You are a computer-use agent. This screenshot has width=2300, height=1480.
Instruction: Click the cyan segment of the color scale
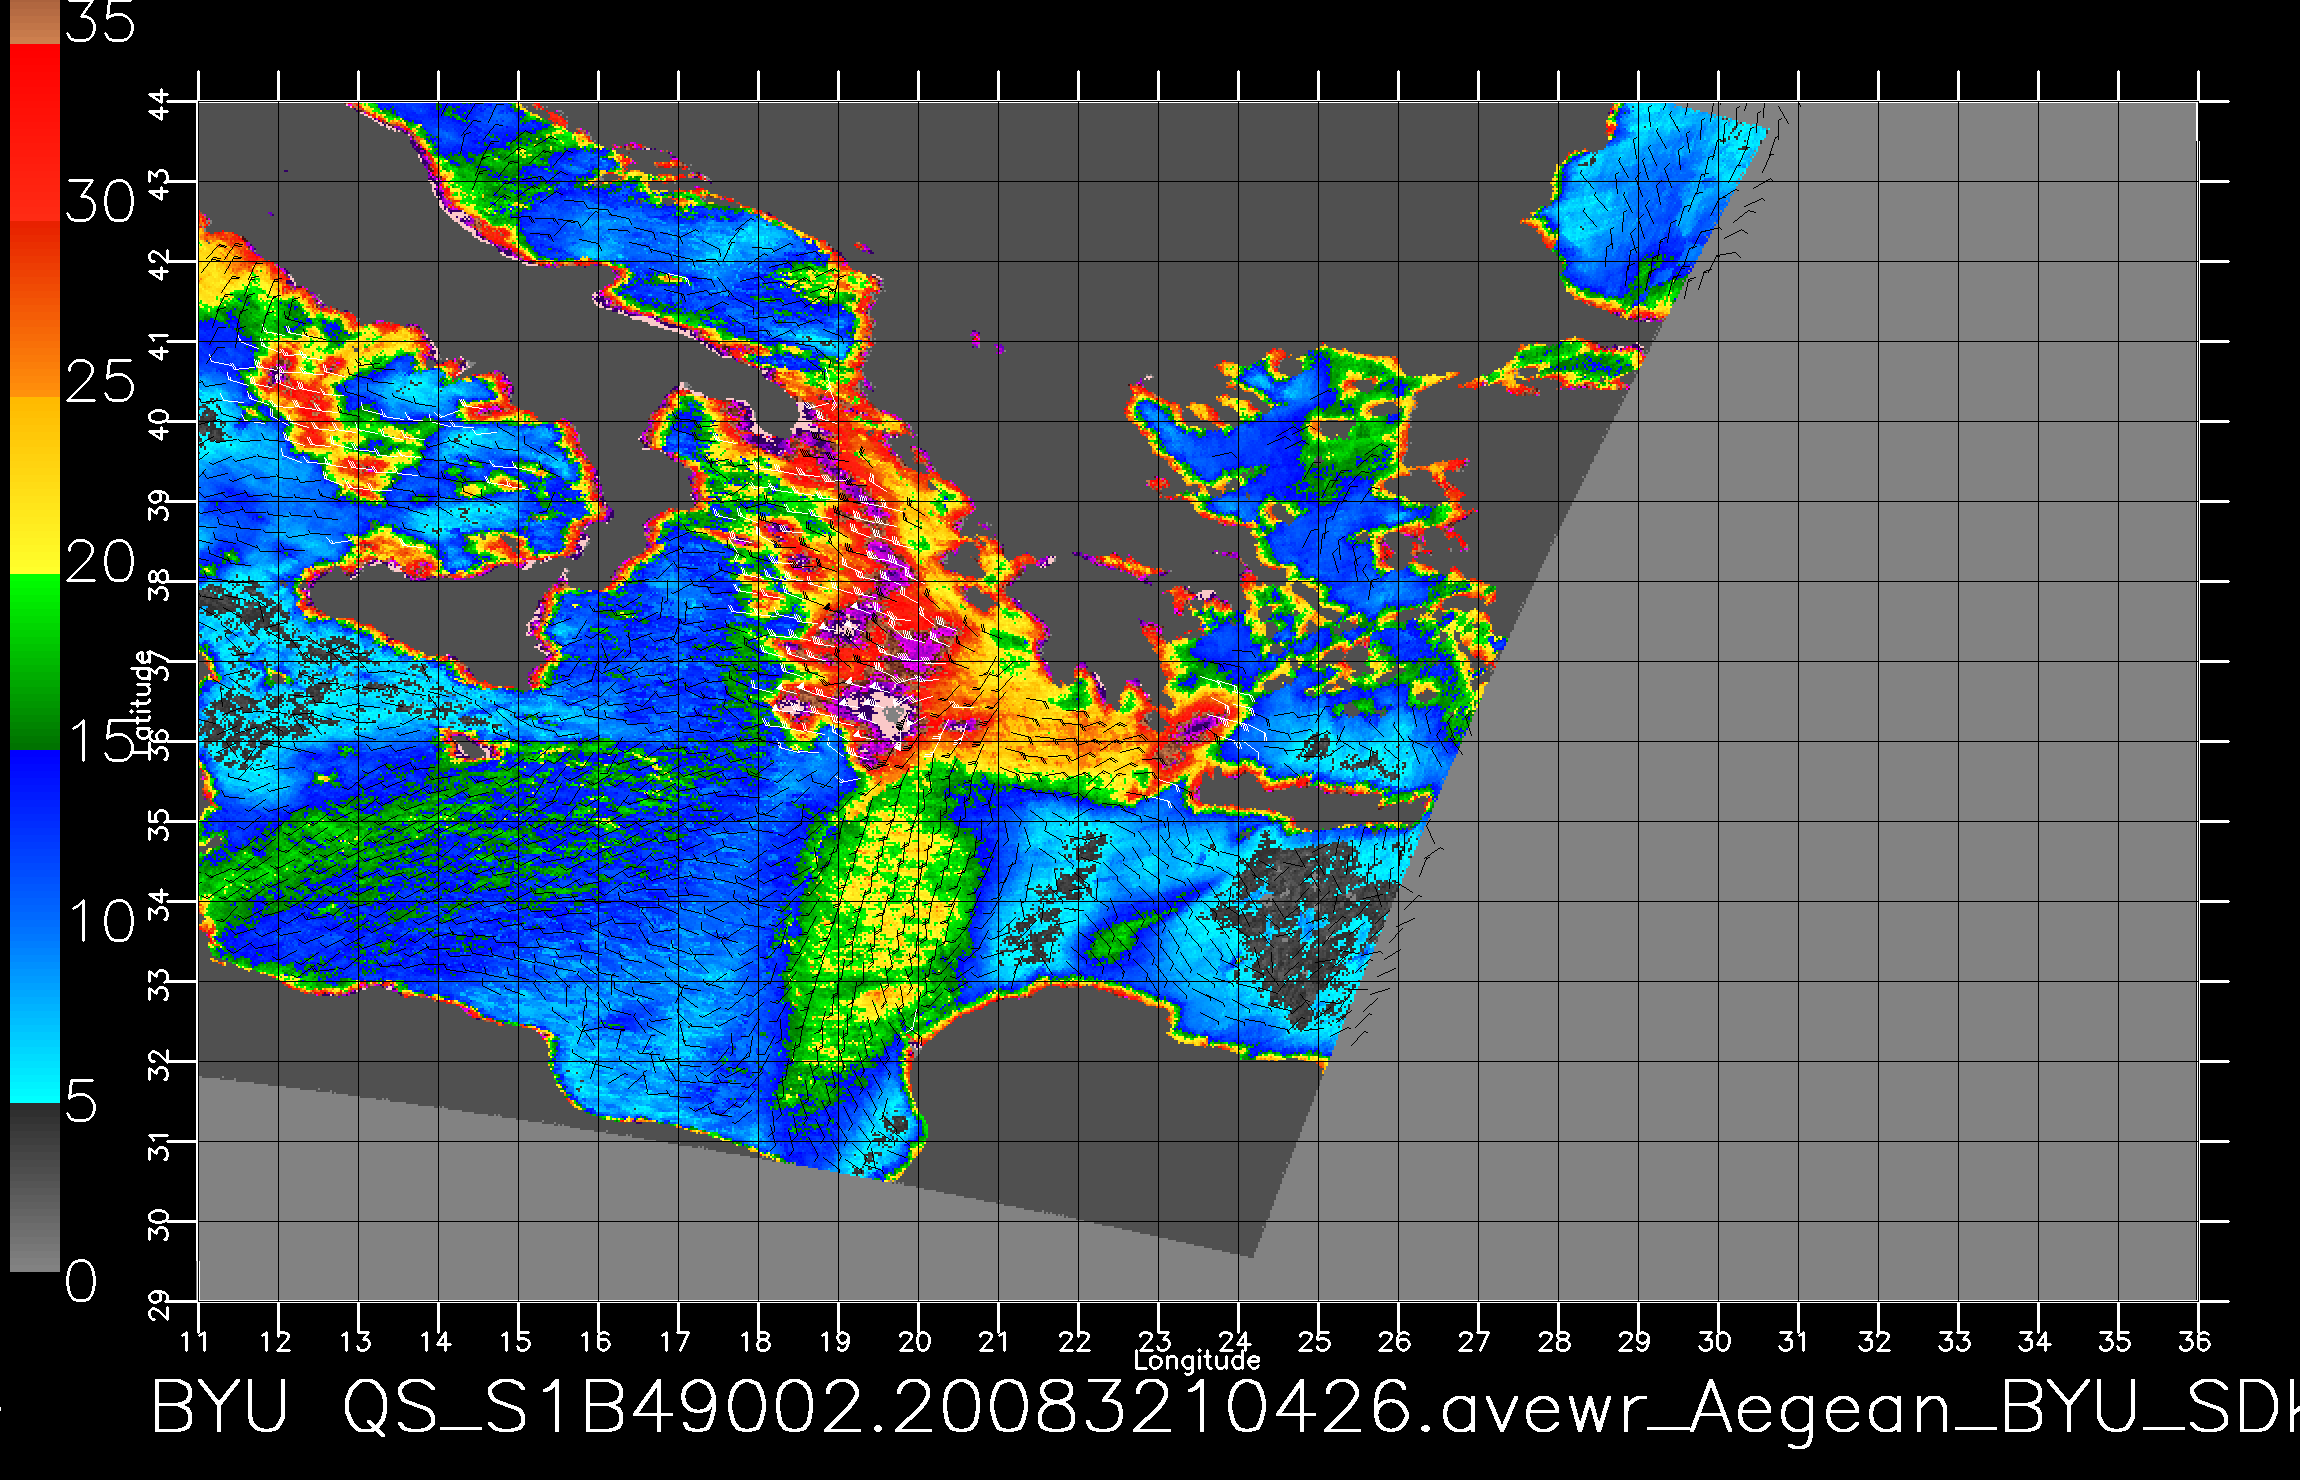tap(35, 1014)
